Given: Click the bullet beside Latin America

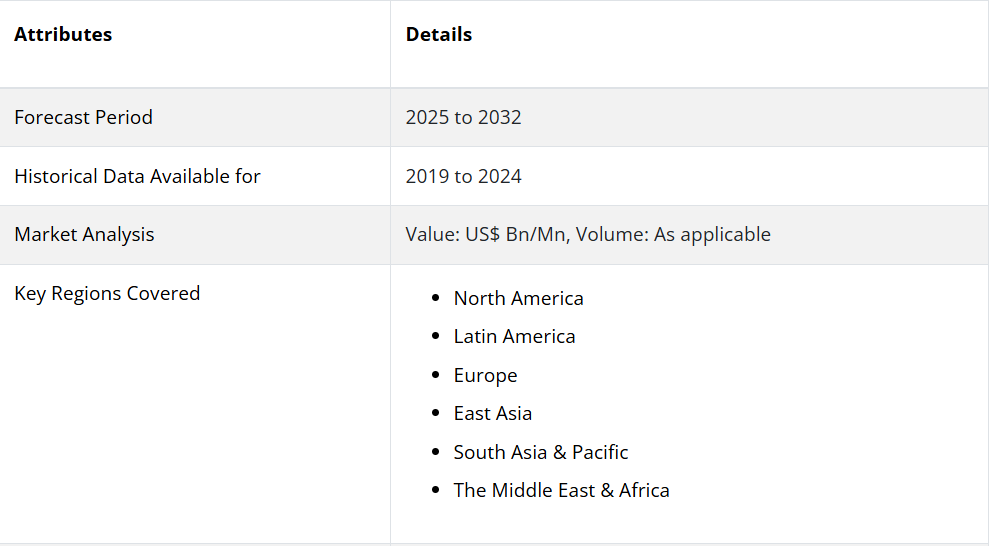Looking at the screenshot, I should pyautogui.click(x=435, y=337).
